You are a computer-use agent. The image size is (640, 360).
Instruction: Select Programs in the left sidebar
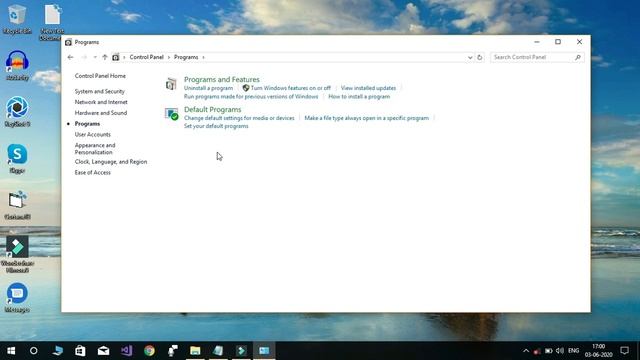(87, 124)
